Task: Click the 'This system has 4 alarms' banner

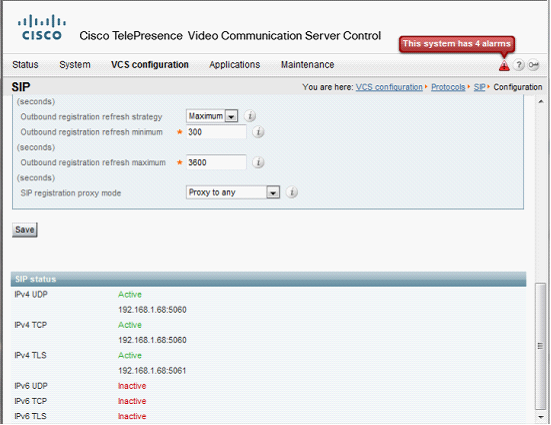Action: (x=457, y=44)
